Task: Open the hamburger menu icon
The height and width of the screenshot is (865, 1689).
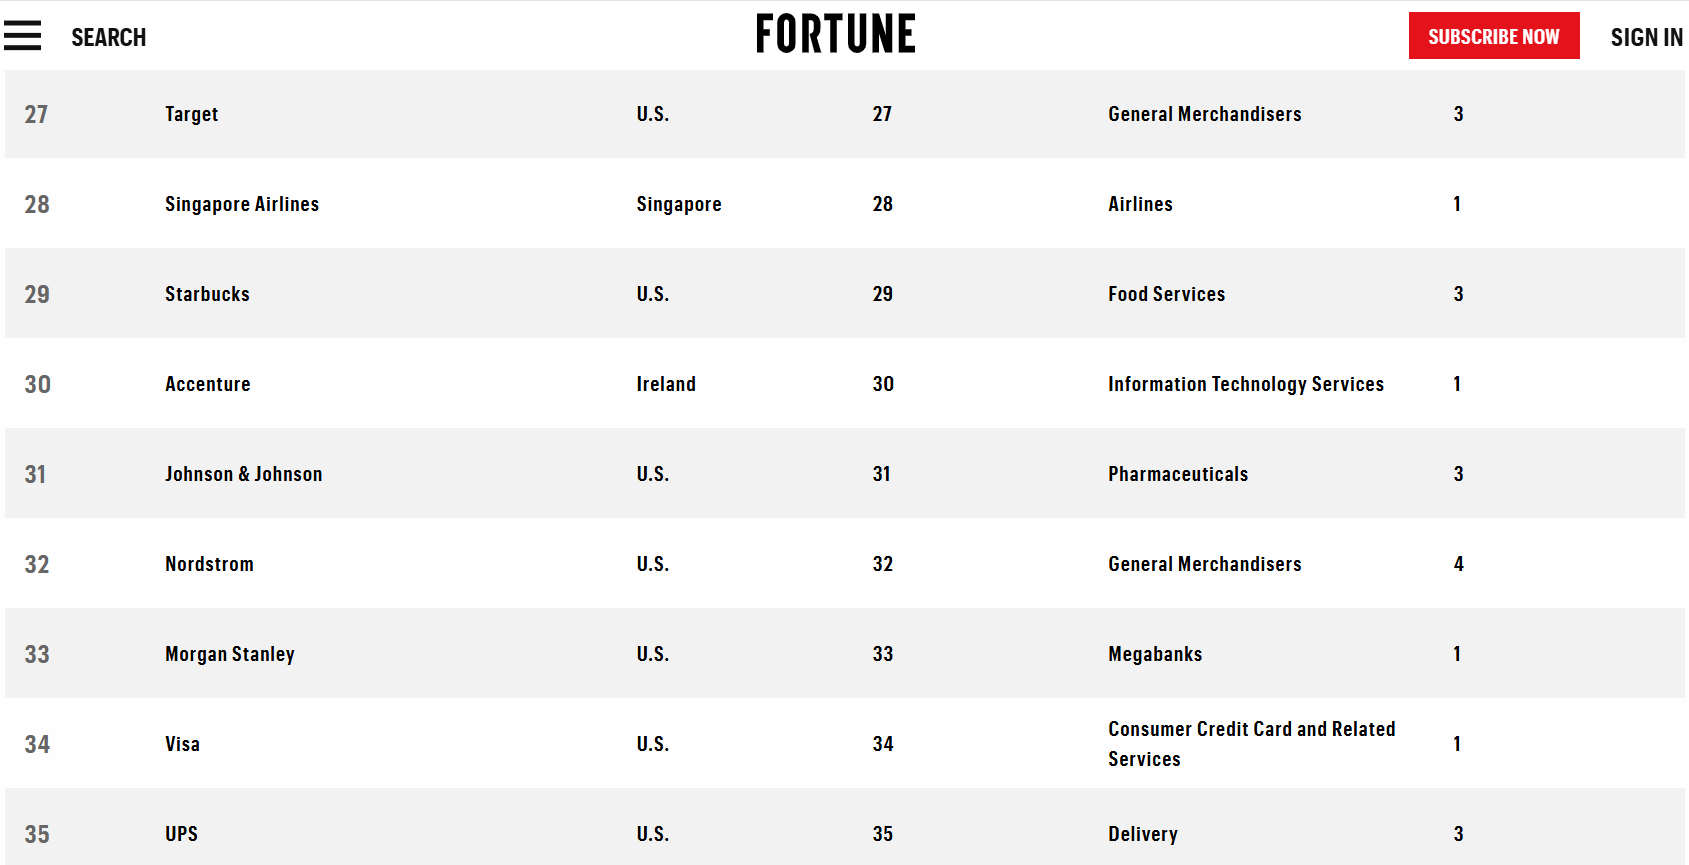Action: [22, 36]
